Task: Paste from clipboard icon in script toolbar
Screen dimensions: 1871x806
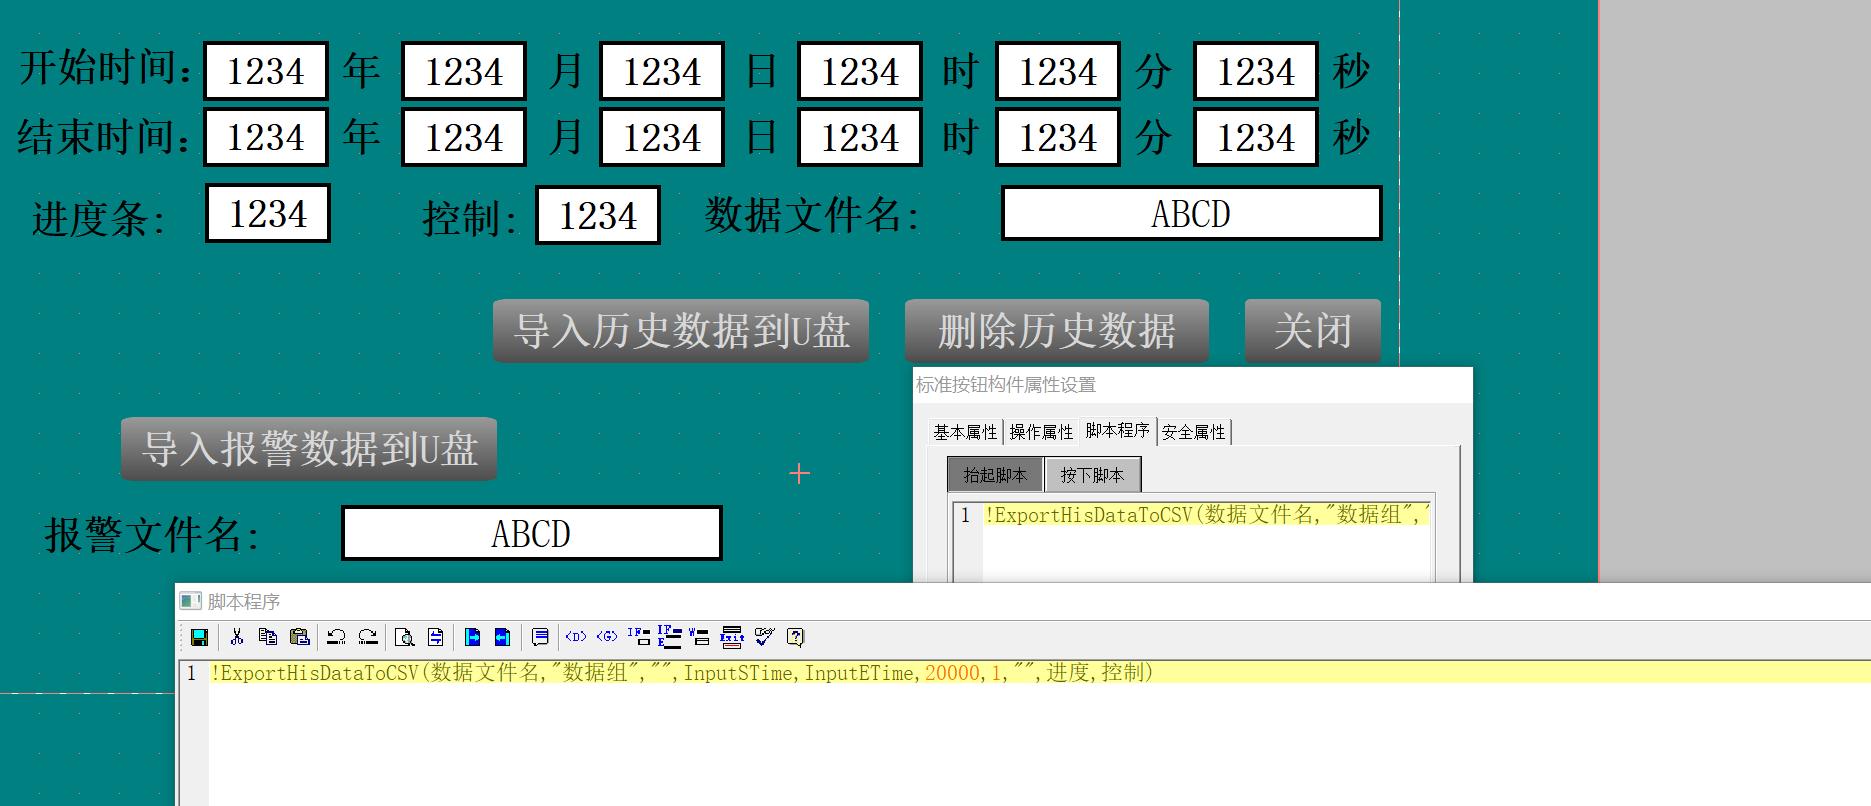Action: [x=299, y=636]
